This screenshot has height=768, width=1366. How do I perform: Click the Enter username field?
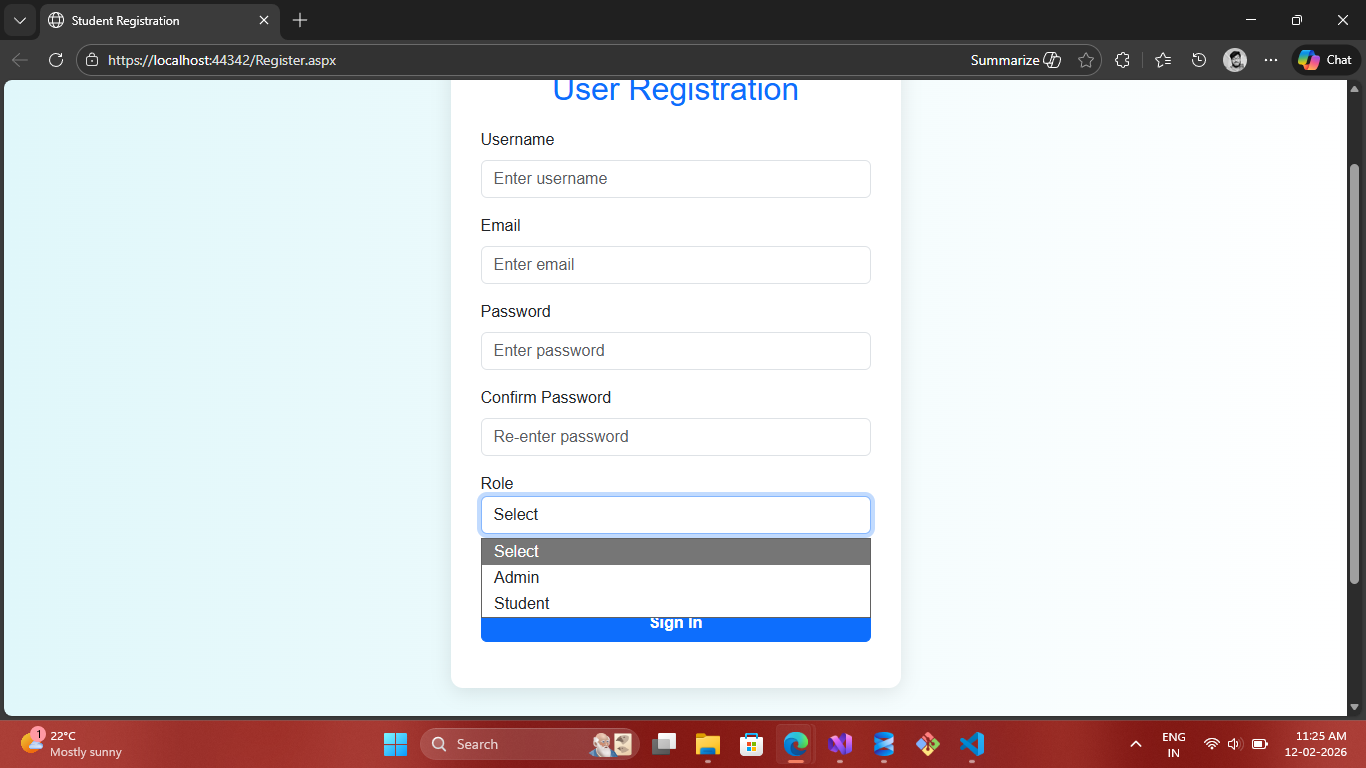[675, 179]
